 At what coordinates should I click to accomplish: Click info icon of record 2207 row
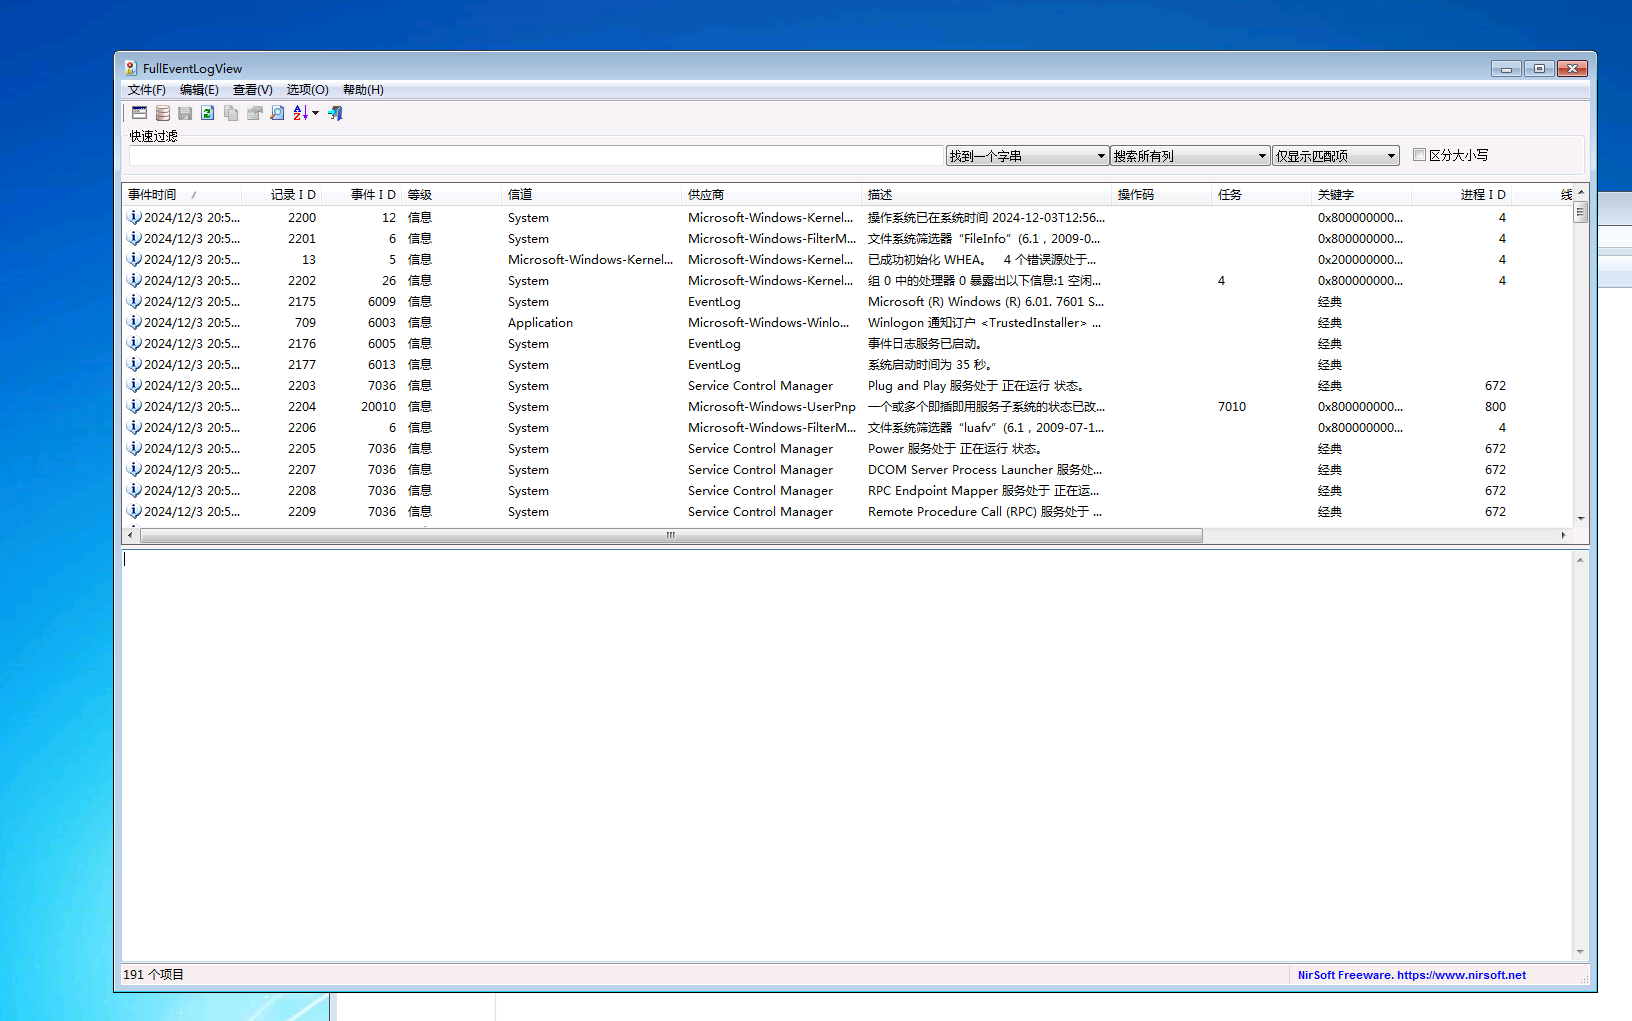(134, 469)
